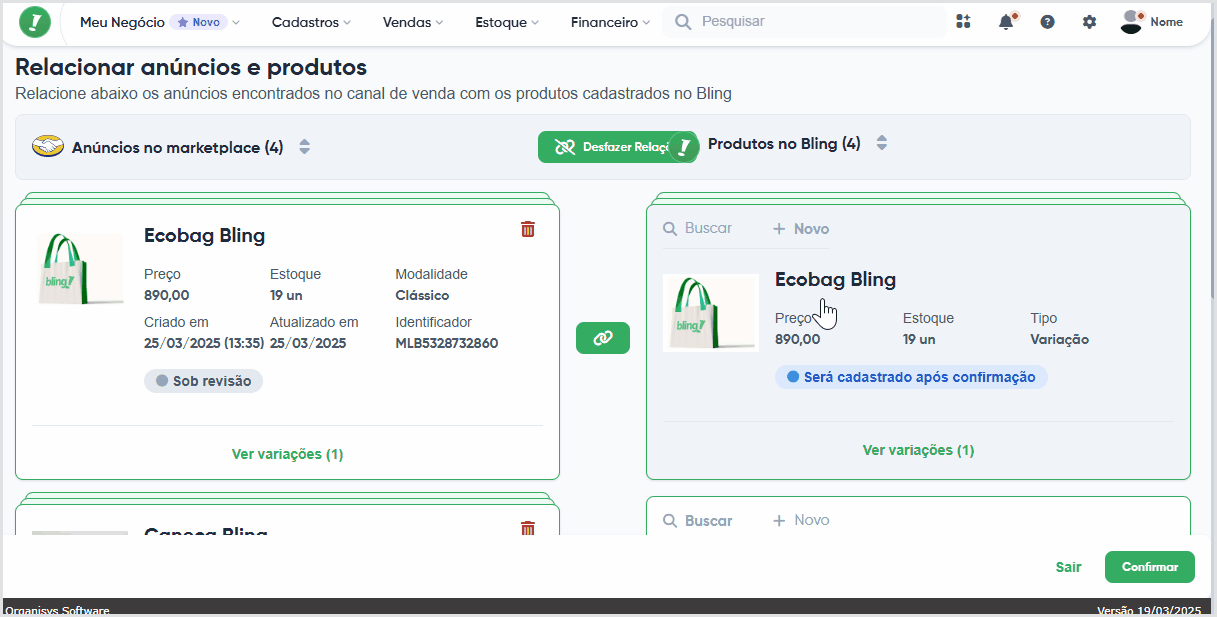Click the Ecobag Bling title in the marketplace card
The height and width of the screenshot is (617, 1217).
coord(204,236)
